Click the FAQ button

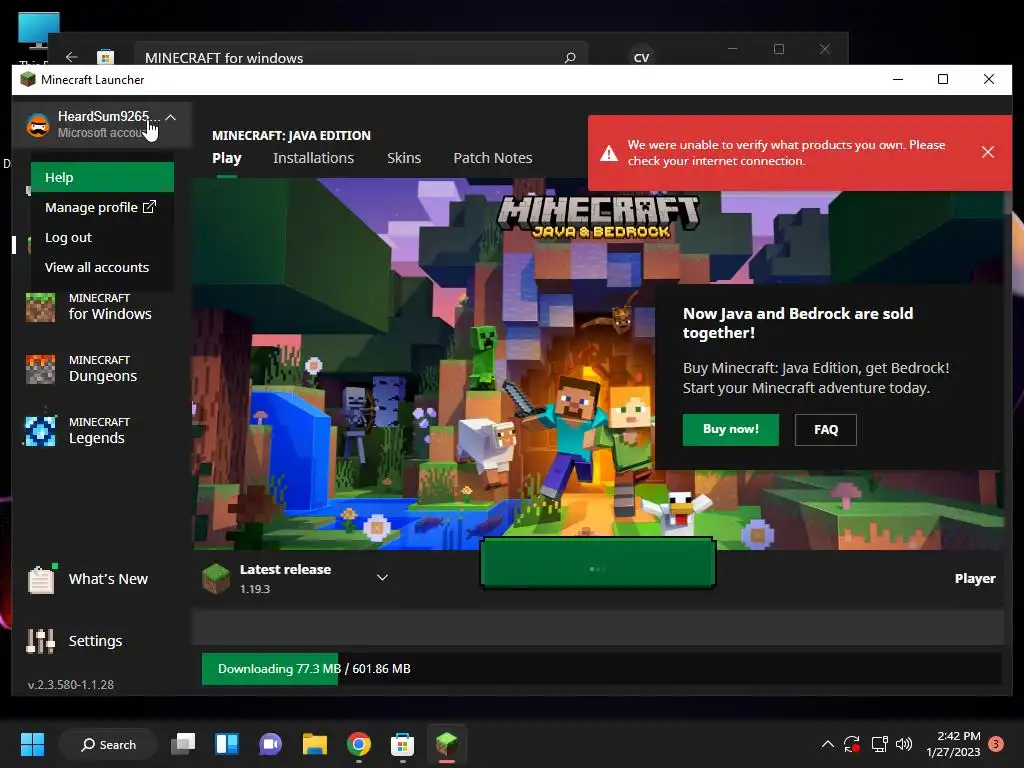[x=825, y=429]
